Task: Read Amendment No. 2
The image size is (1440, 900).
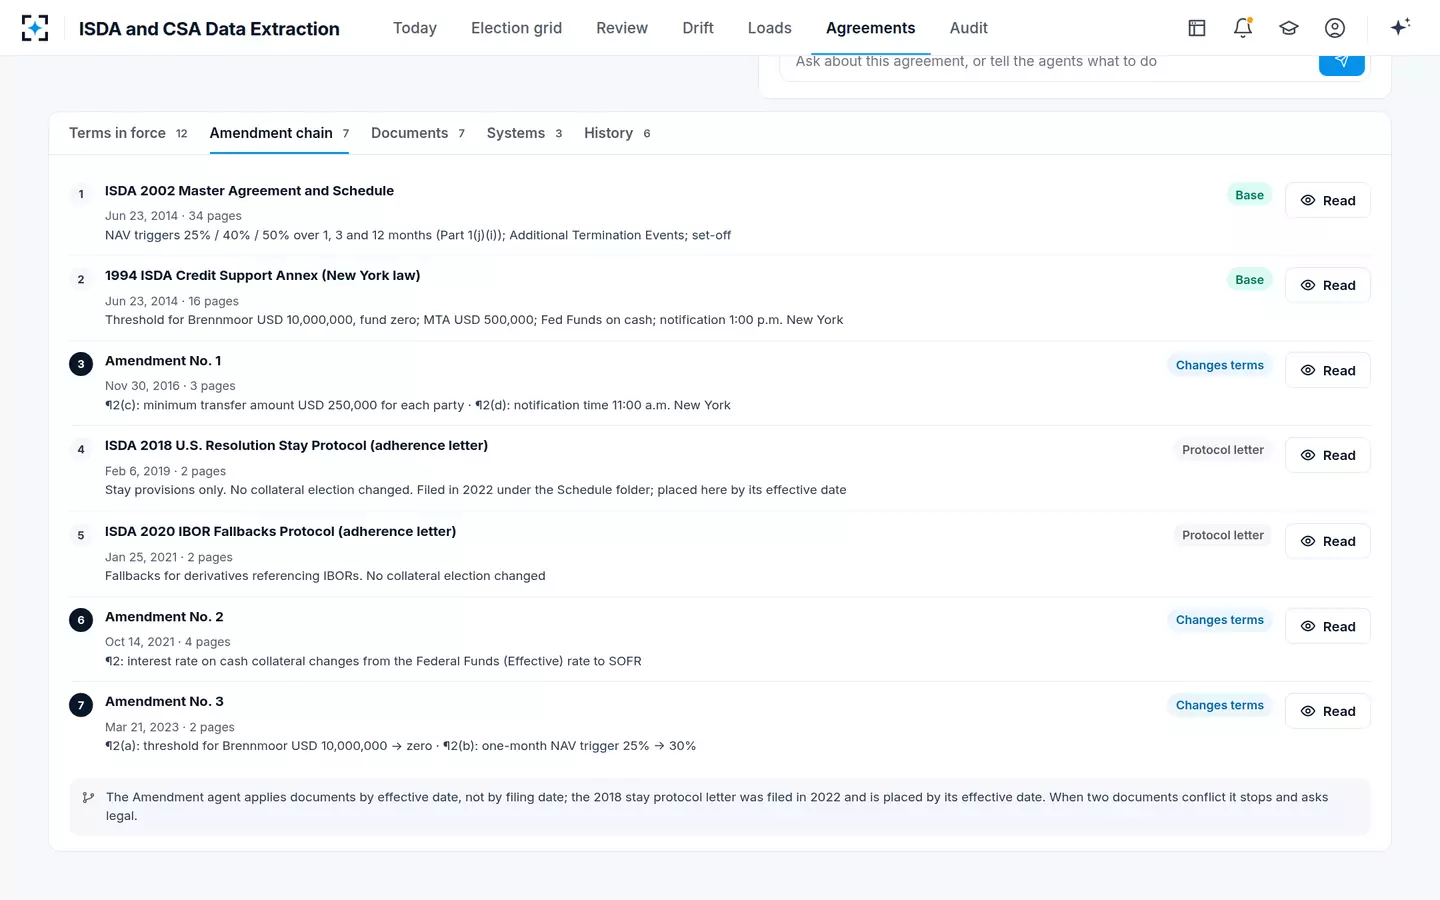Action: [1328, 626]
